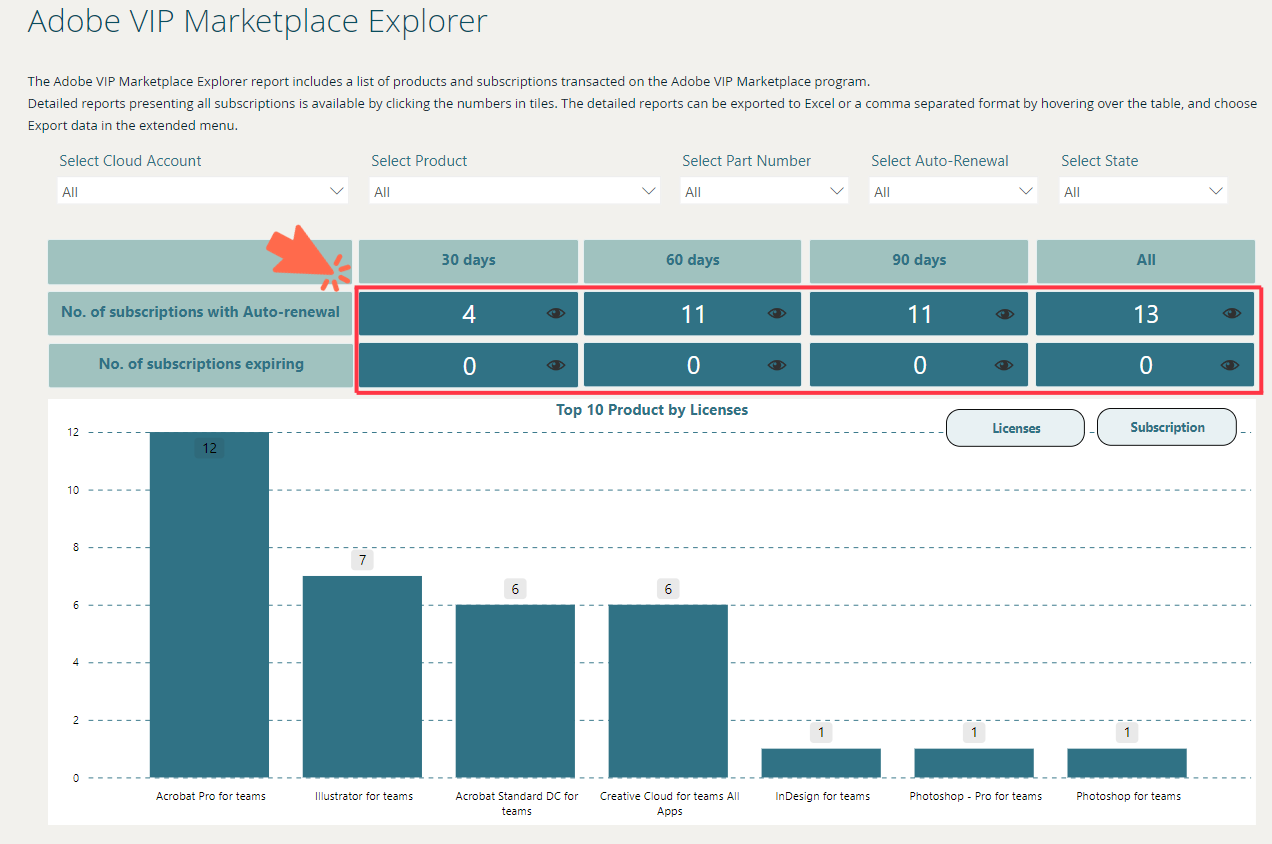Click eye icon in 30 days expiring tile
This screenshot has width=1272, height=844.
[556, 365]
